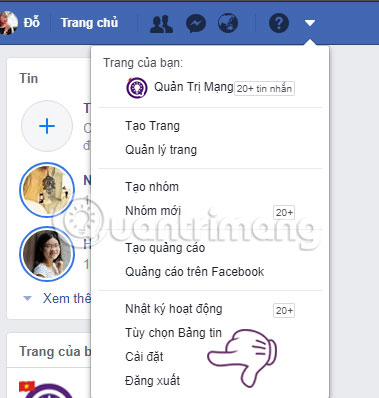Open the Quick Help question mark icon

[279, 23]
